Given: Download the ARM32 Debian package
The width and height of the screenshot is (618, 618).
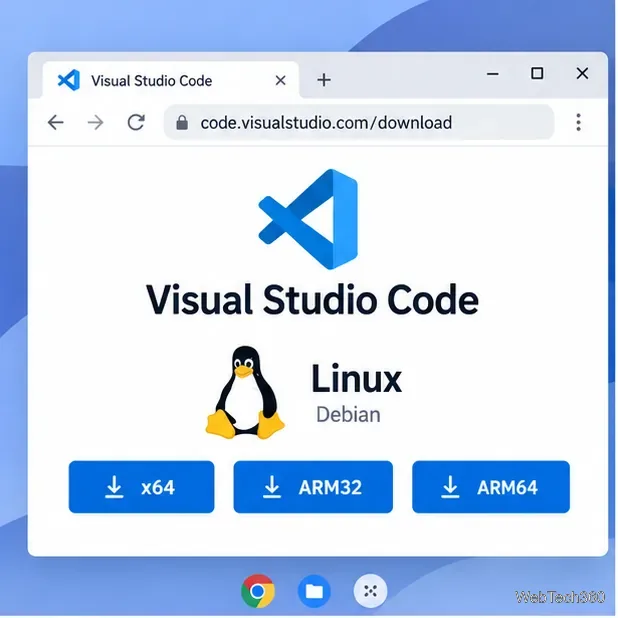Looking at the screenshot, I should [313, 487].
